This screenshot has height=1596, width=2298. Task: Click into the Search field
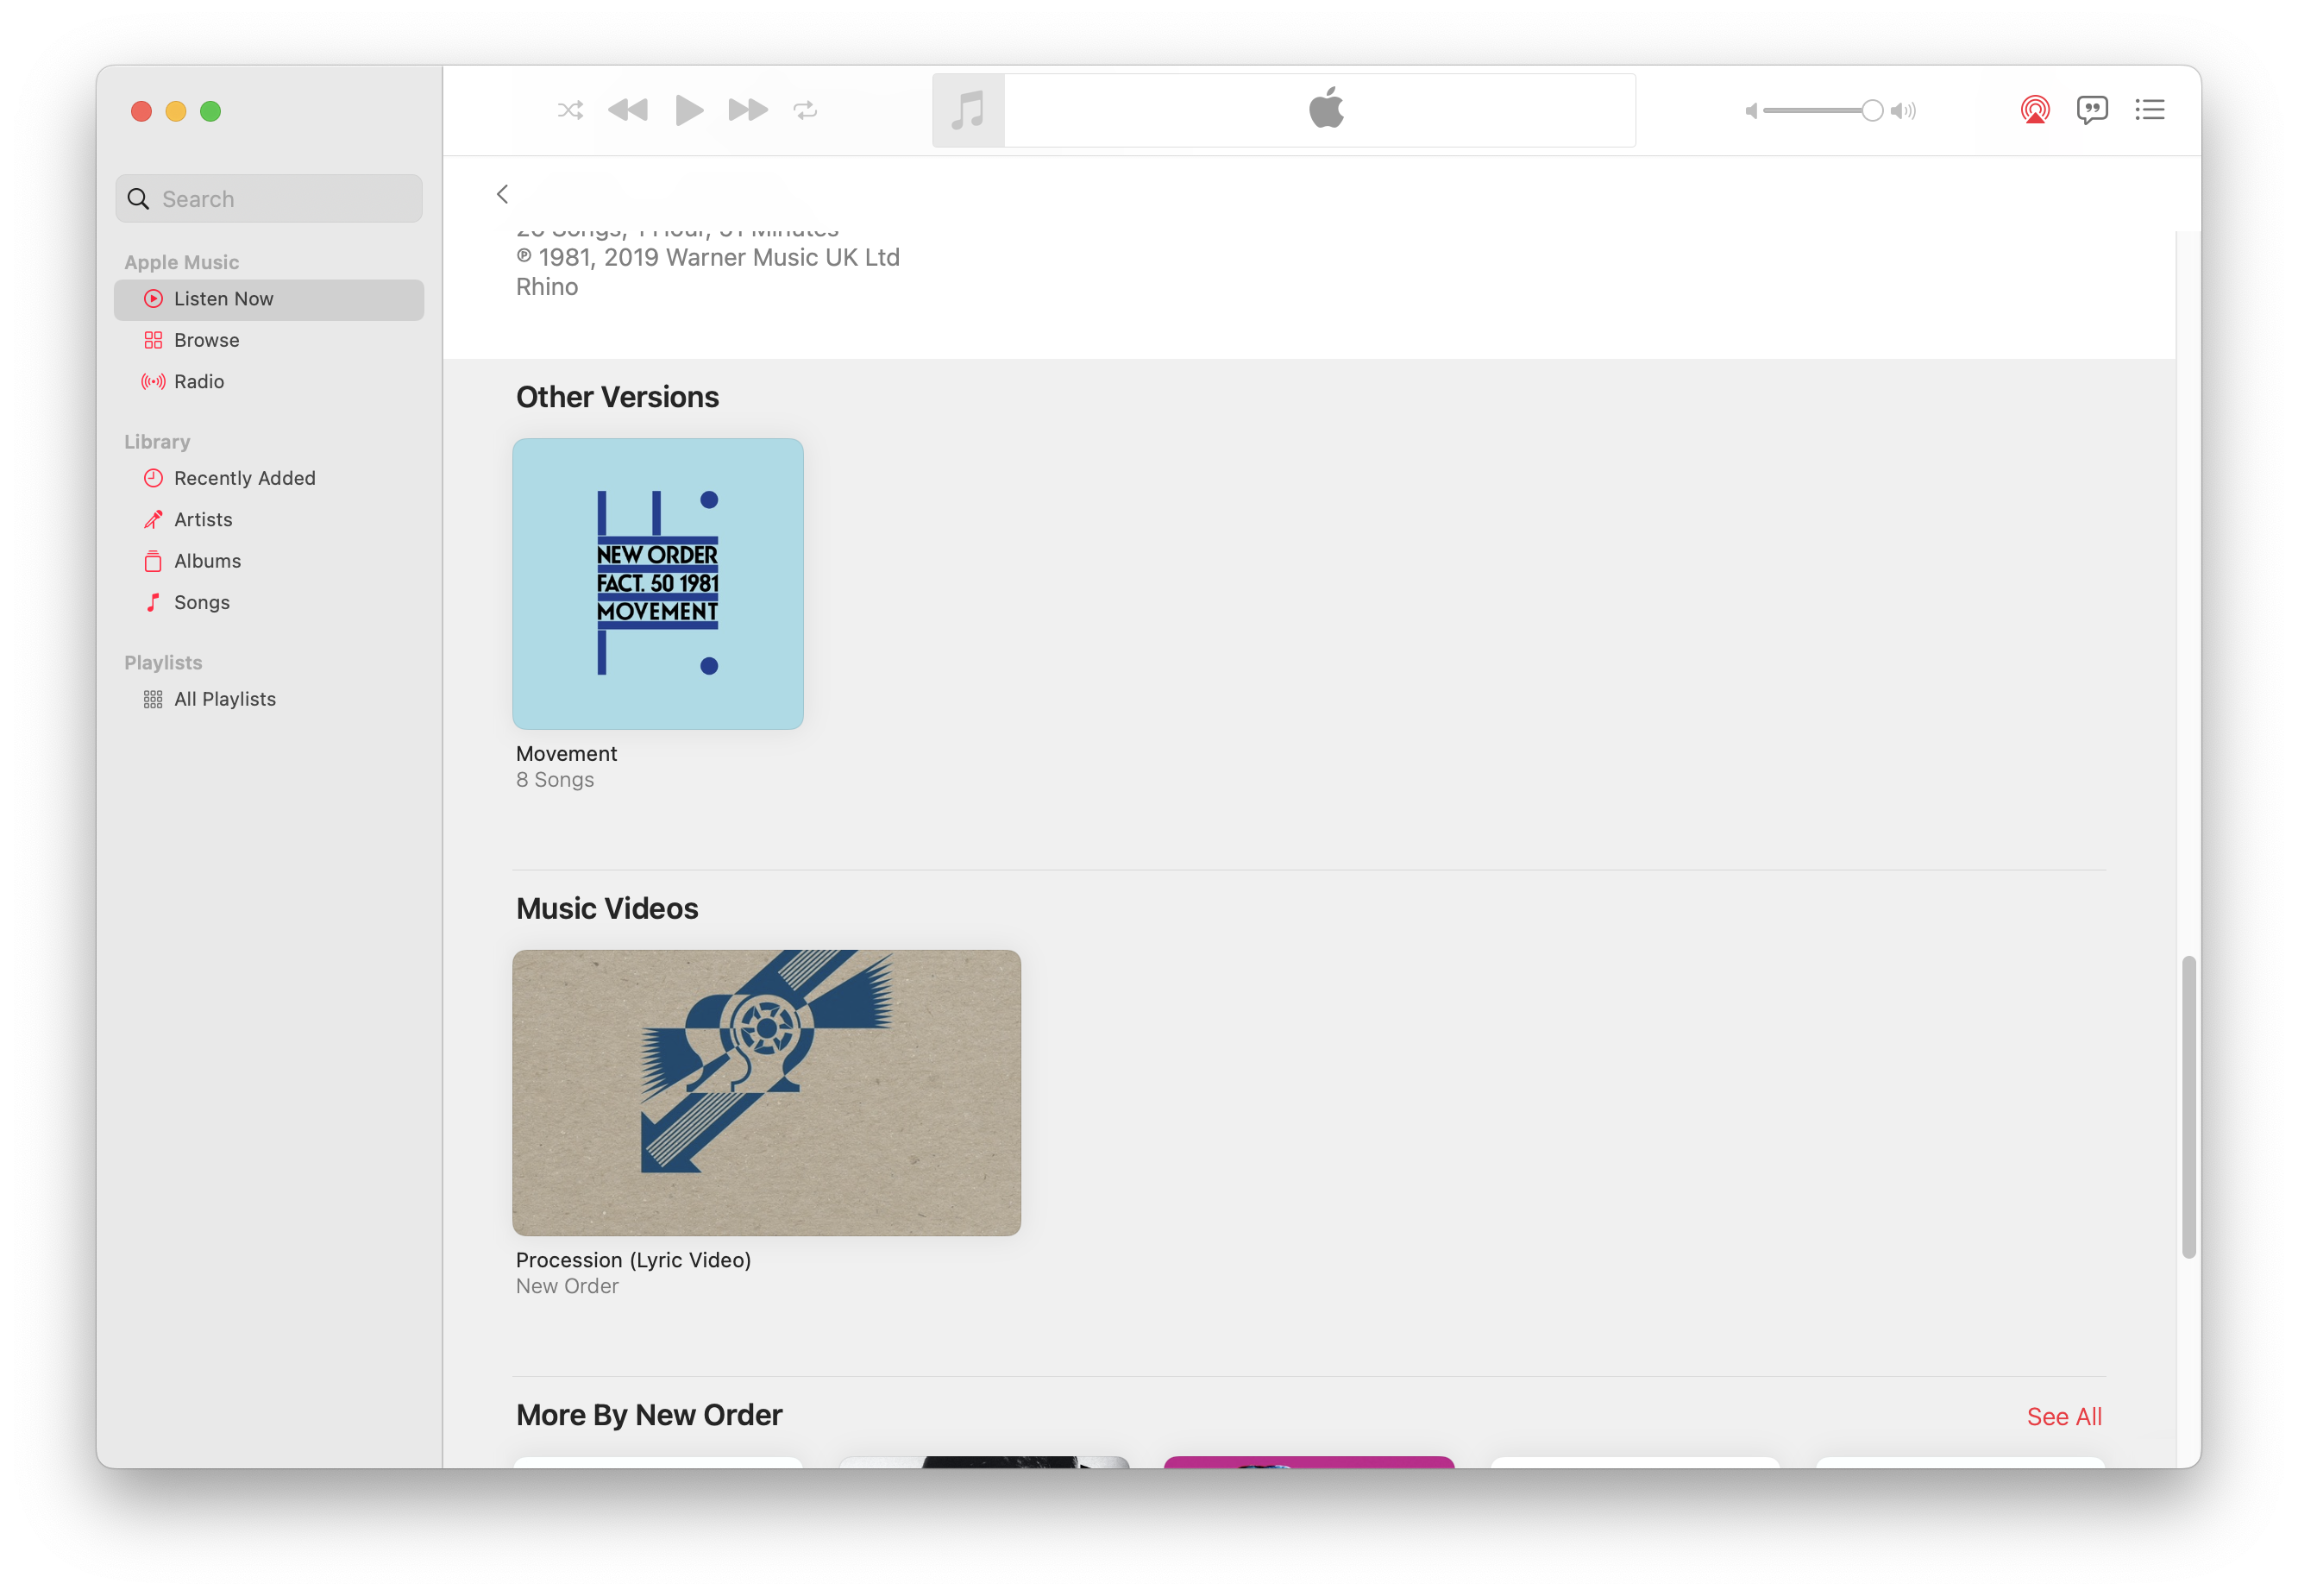tap(269, 199)
